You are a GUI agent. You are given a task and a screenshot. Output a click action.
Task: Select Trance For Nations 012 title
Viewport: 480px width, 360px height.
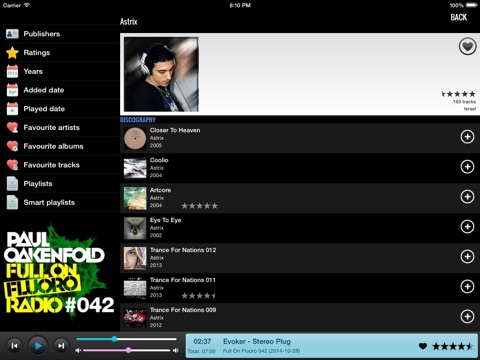point(183,250)
